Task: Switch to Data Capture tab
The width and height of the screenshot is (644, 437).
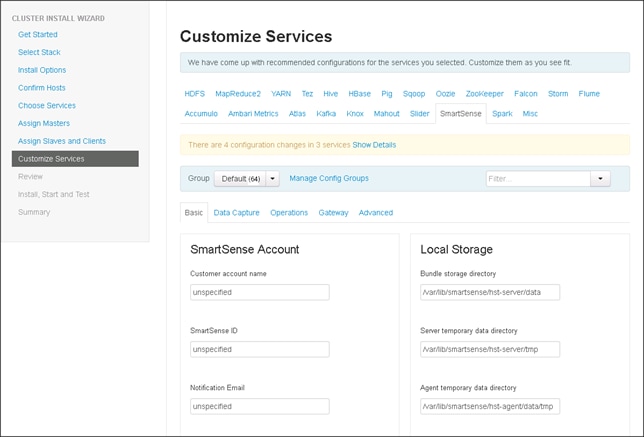Action: pos(237,213)
